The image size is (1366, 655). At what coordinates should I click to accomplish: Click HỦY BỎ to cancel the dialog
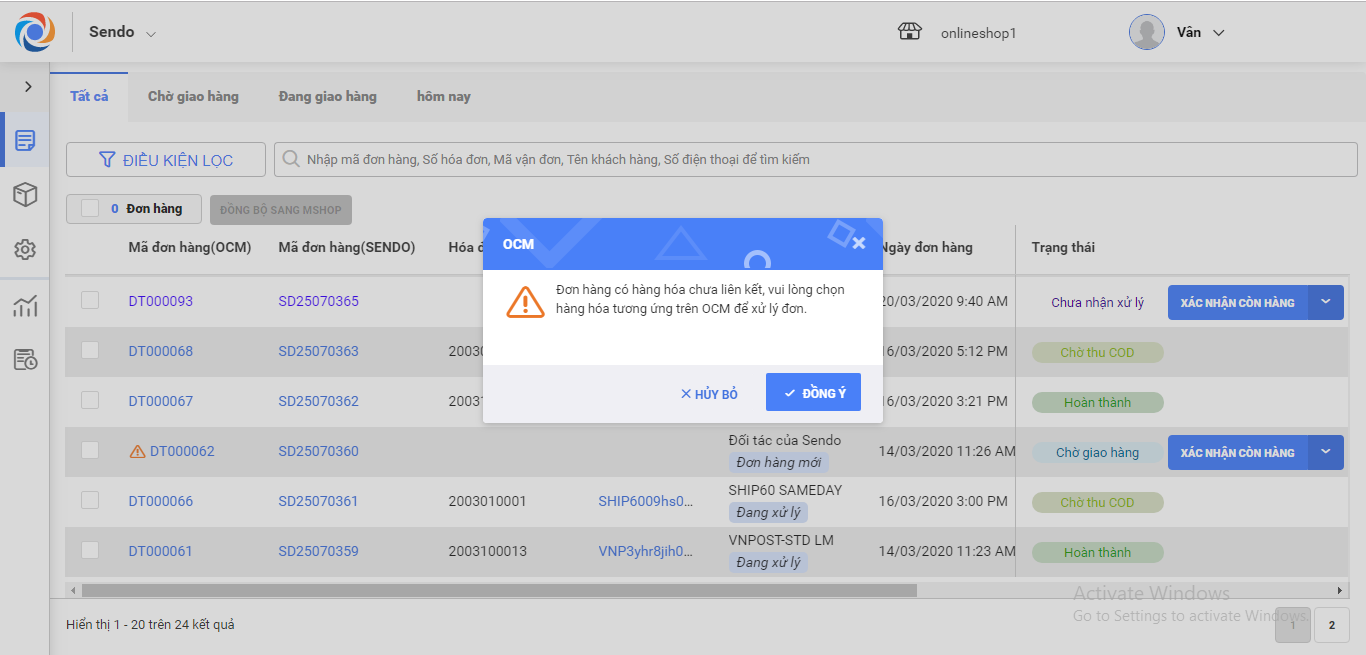tap(709, 394)
